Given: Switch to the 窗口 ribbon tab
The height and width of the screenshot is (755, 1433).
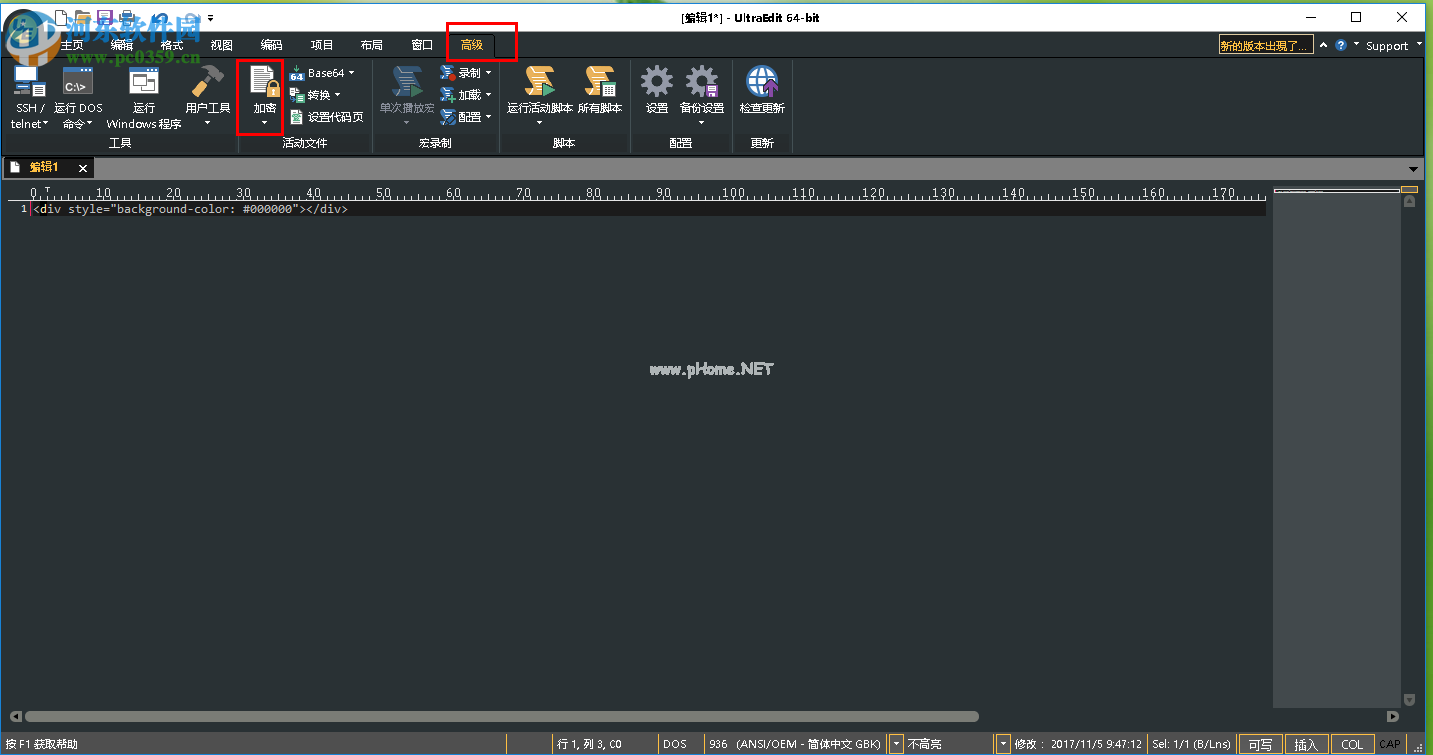Looking at the screenshot, I should [x=422, y=45].
